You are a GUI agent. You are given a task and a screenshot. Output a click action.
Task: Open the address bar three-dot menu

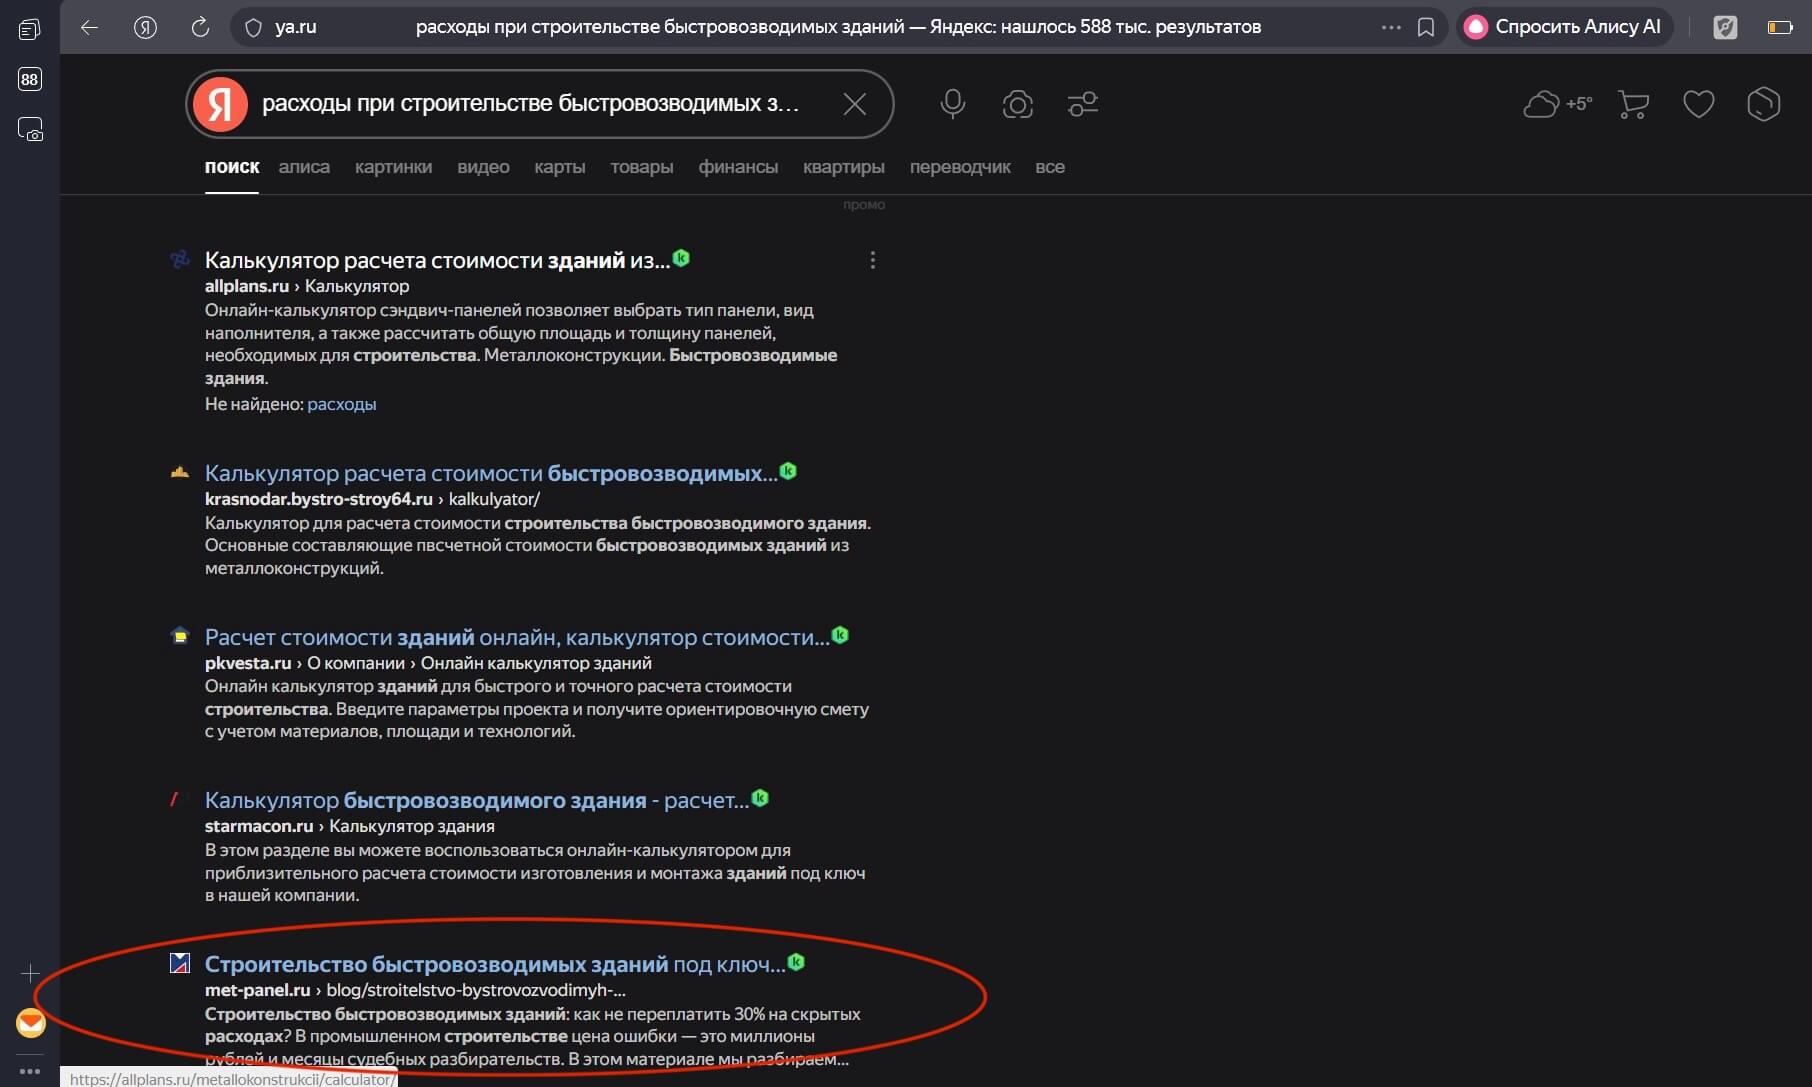pyautogui.click(x=1391, y=27)
